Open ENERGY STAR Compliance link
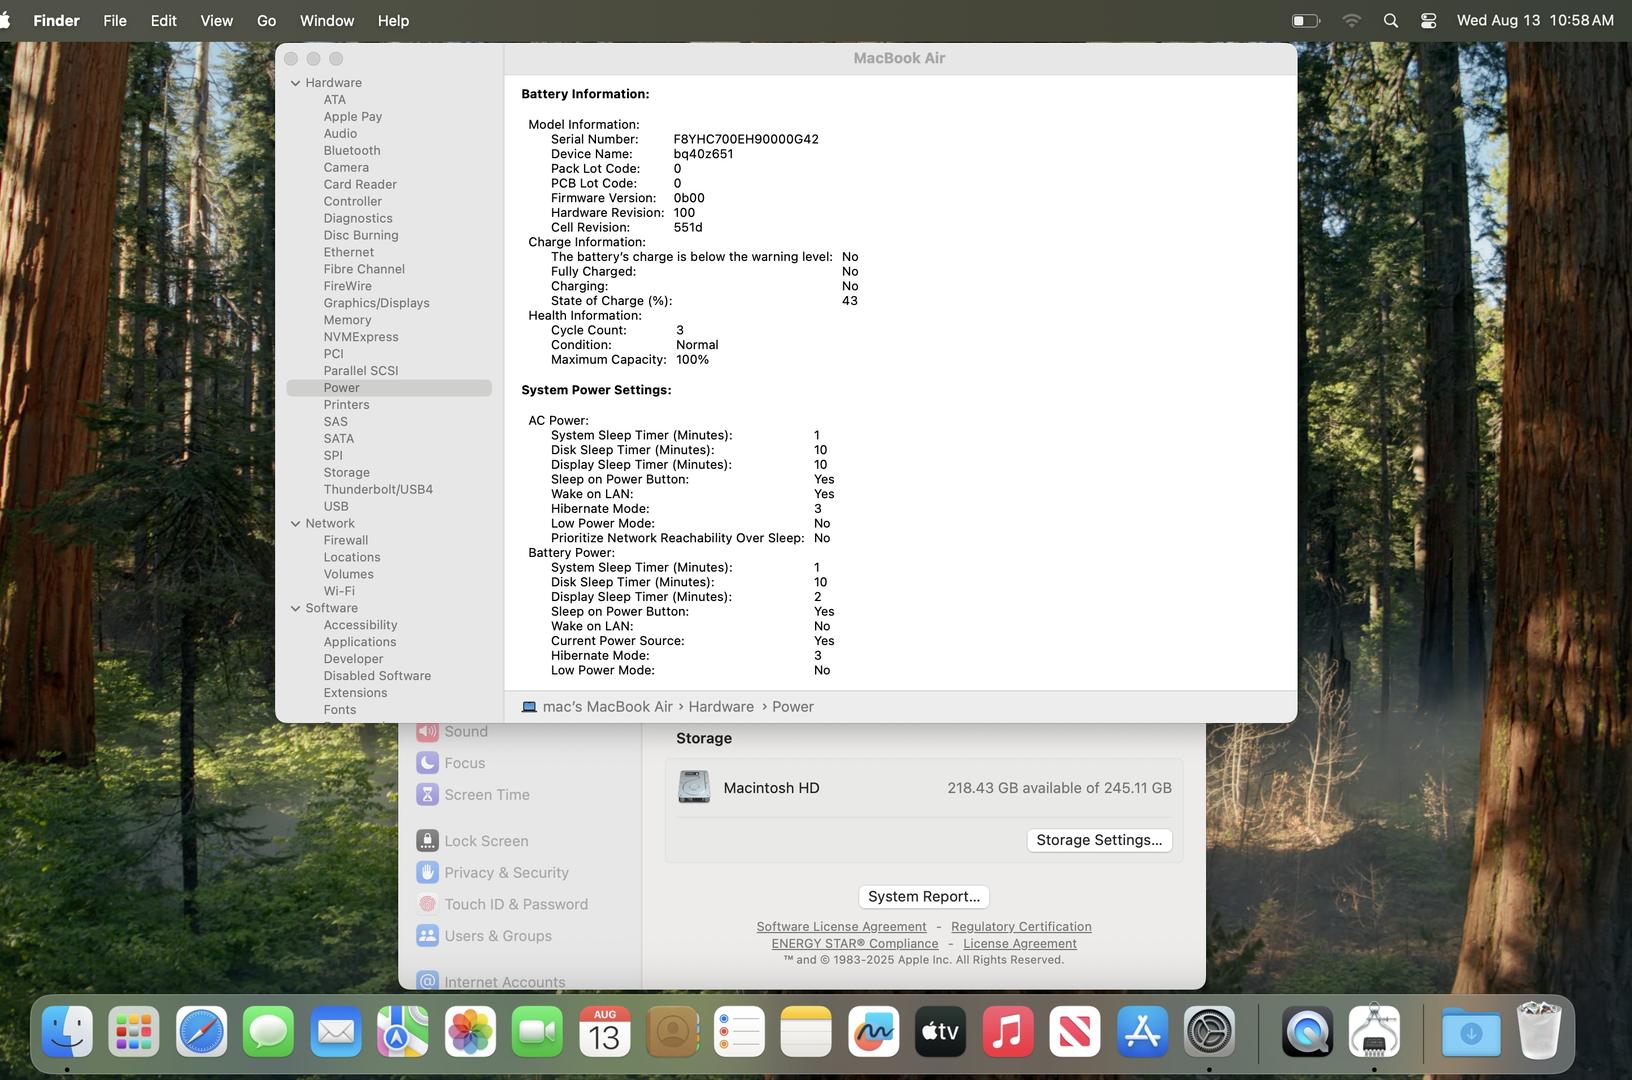This screenshot has width=1632, height=1080. (855, 943)
